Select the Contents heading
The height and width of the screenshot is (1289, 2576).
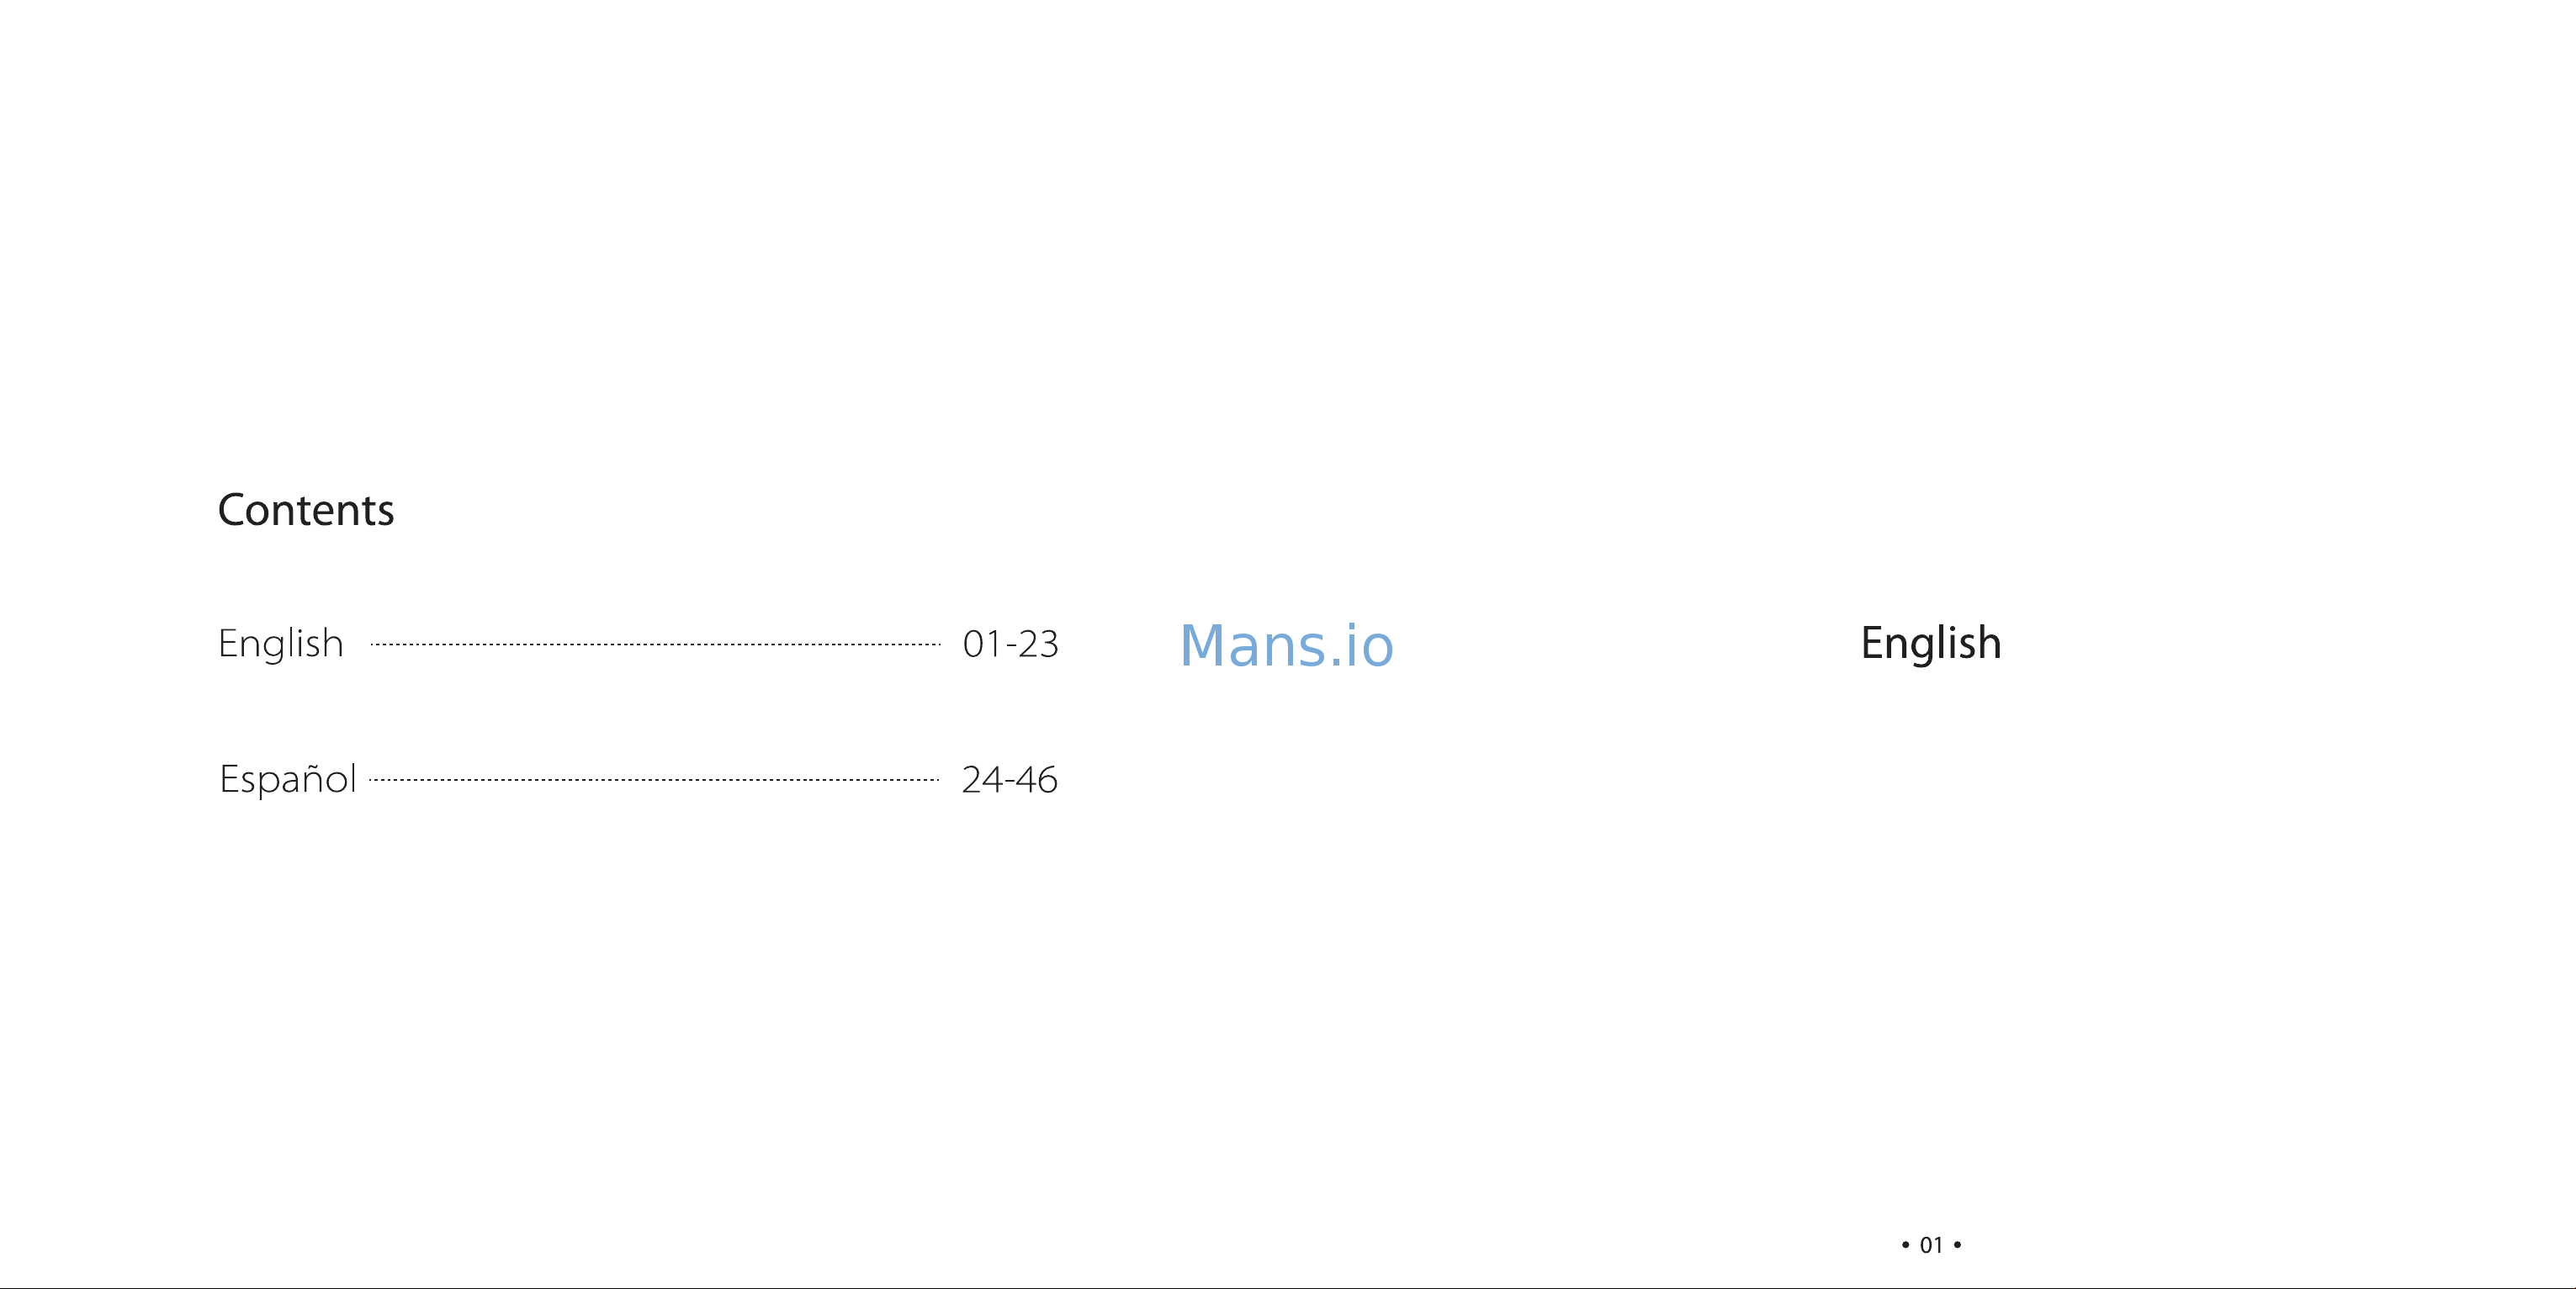point(306,510)
